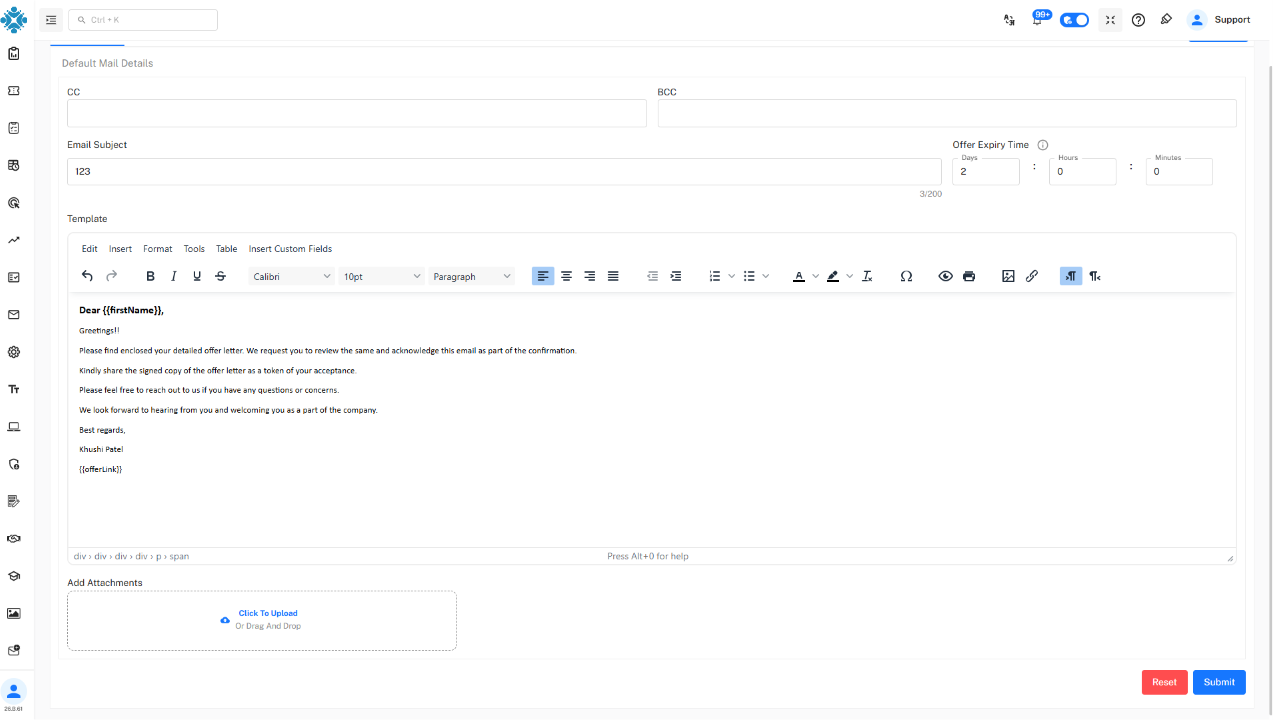Select right text alignment
This screenshot has height=720, width=1273.
tap(590, 276)
